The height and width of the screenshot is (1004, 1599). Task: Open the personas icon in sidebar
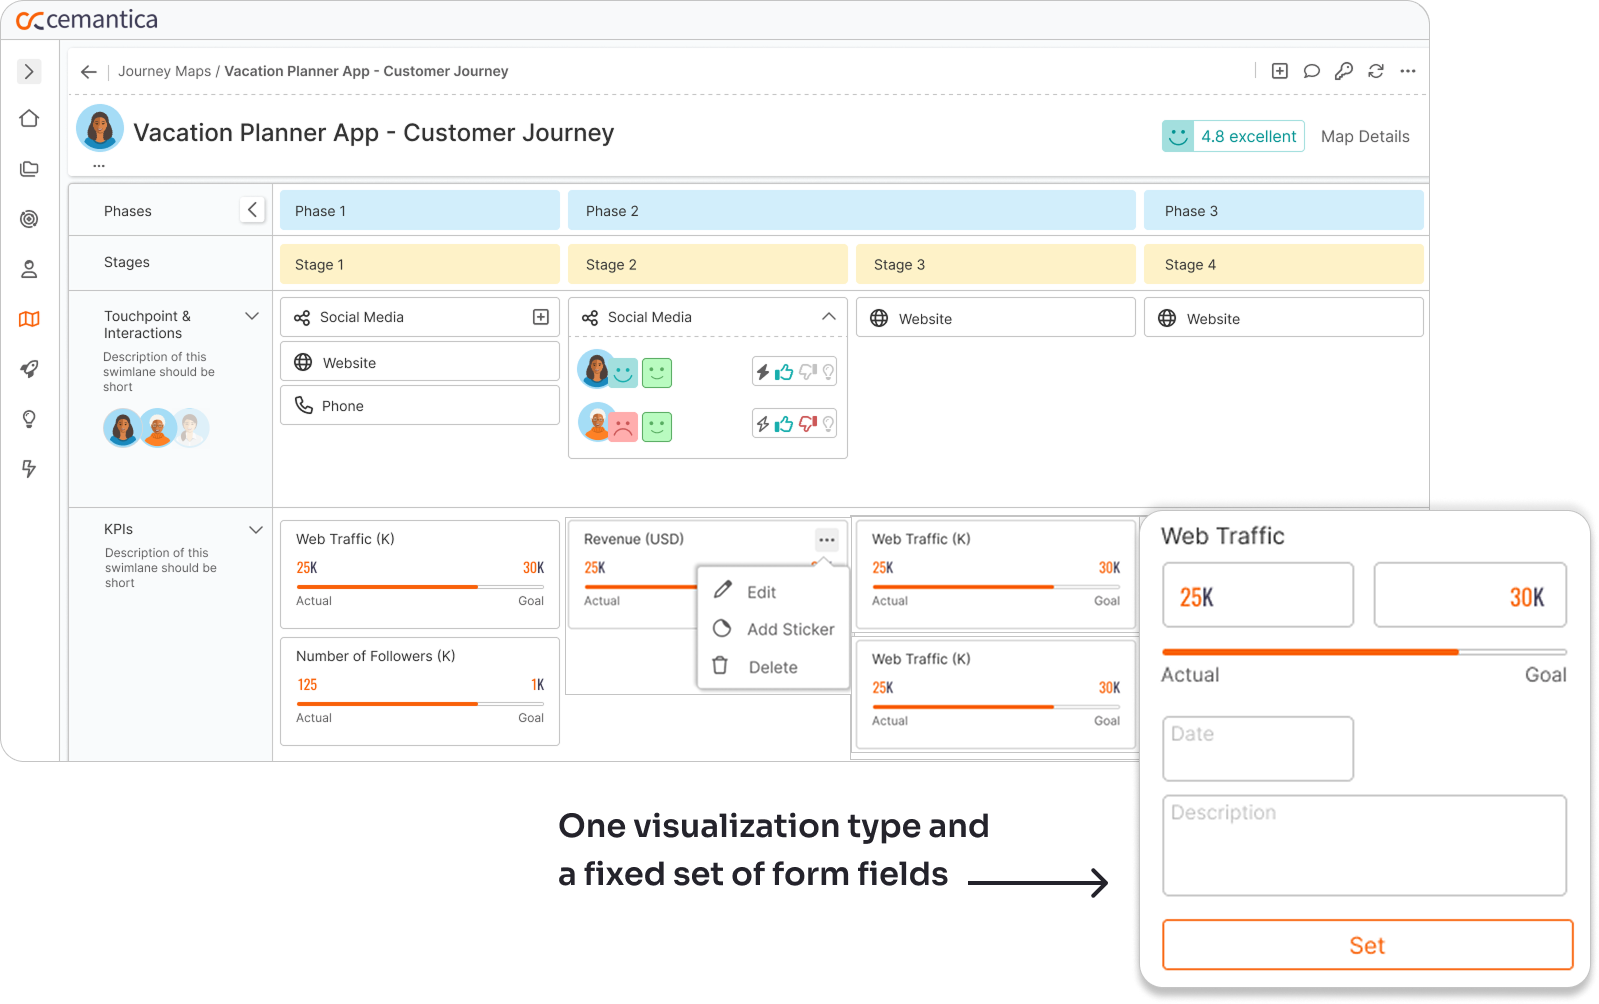click(x=29, y=269)
